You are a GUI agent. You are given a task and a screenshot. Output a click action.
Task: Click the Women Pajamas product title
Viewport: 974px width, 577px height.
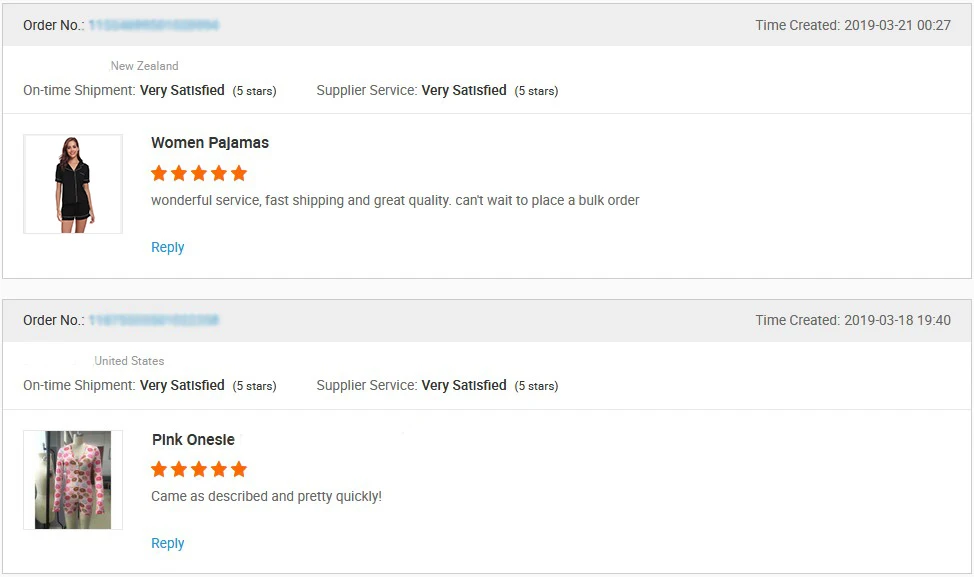[x=210, y=143]
